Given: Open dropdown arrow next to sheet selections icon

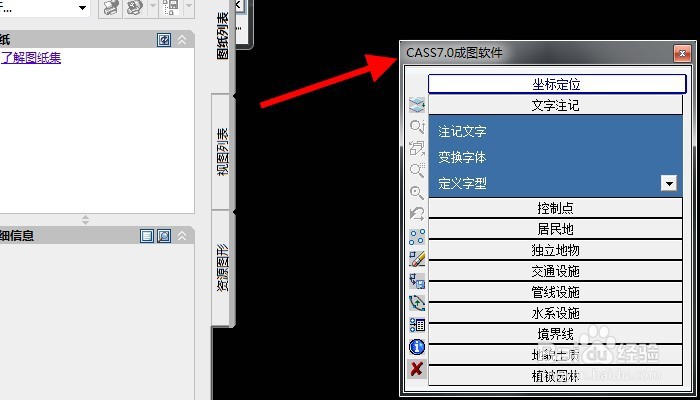Looking at the screenshot, I should tap(189, 8).
